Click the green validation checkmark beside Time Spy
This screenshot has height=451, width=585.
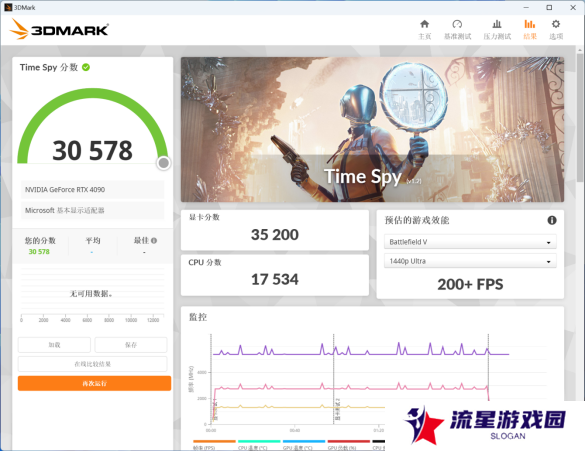[x=86, y=67]
